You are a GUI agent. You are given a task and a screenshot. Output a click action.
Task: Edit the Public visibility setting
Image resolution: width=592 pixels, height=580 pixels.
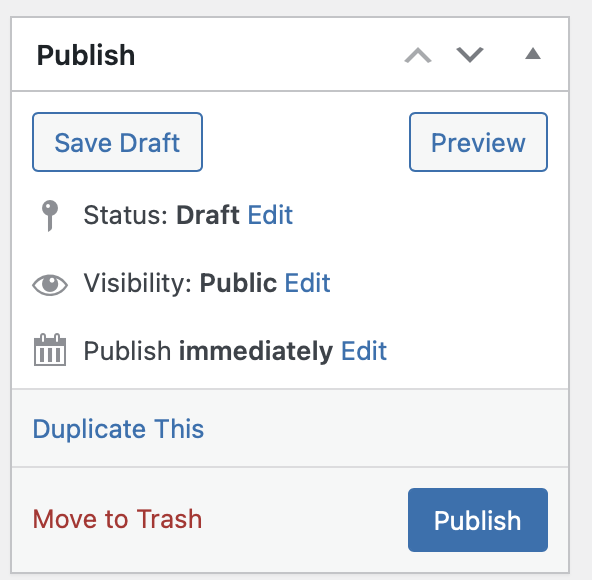307,283
